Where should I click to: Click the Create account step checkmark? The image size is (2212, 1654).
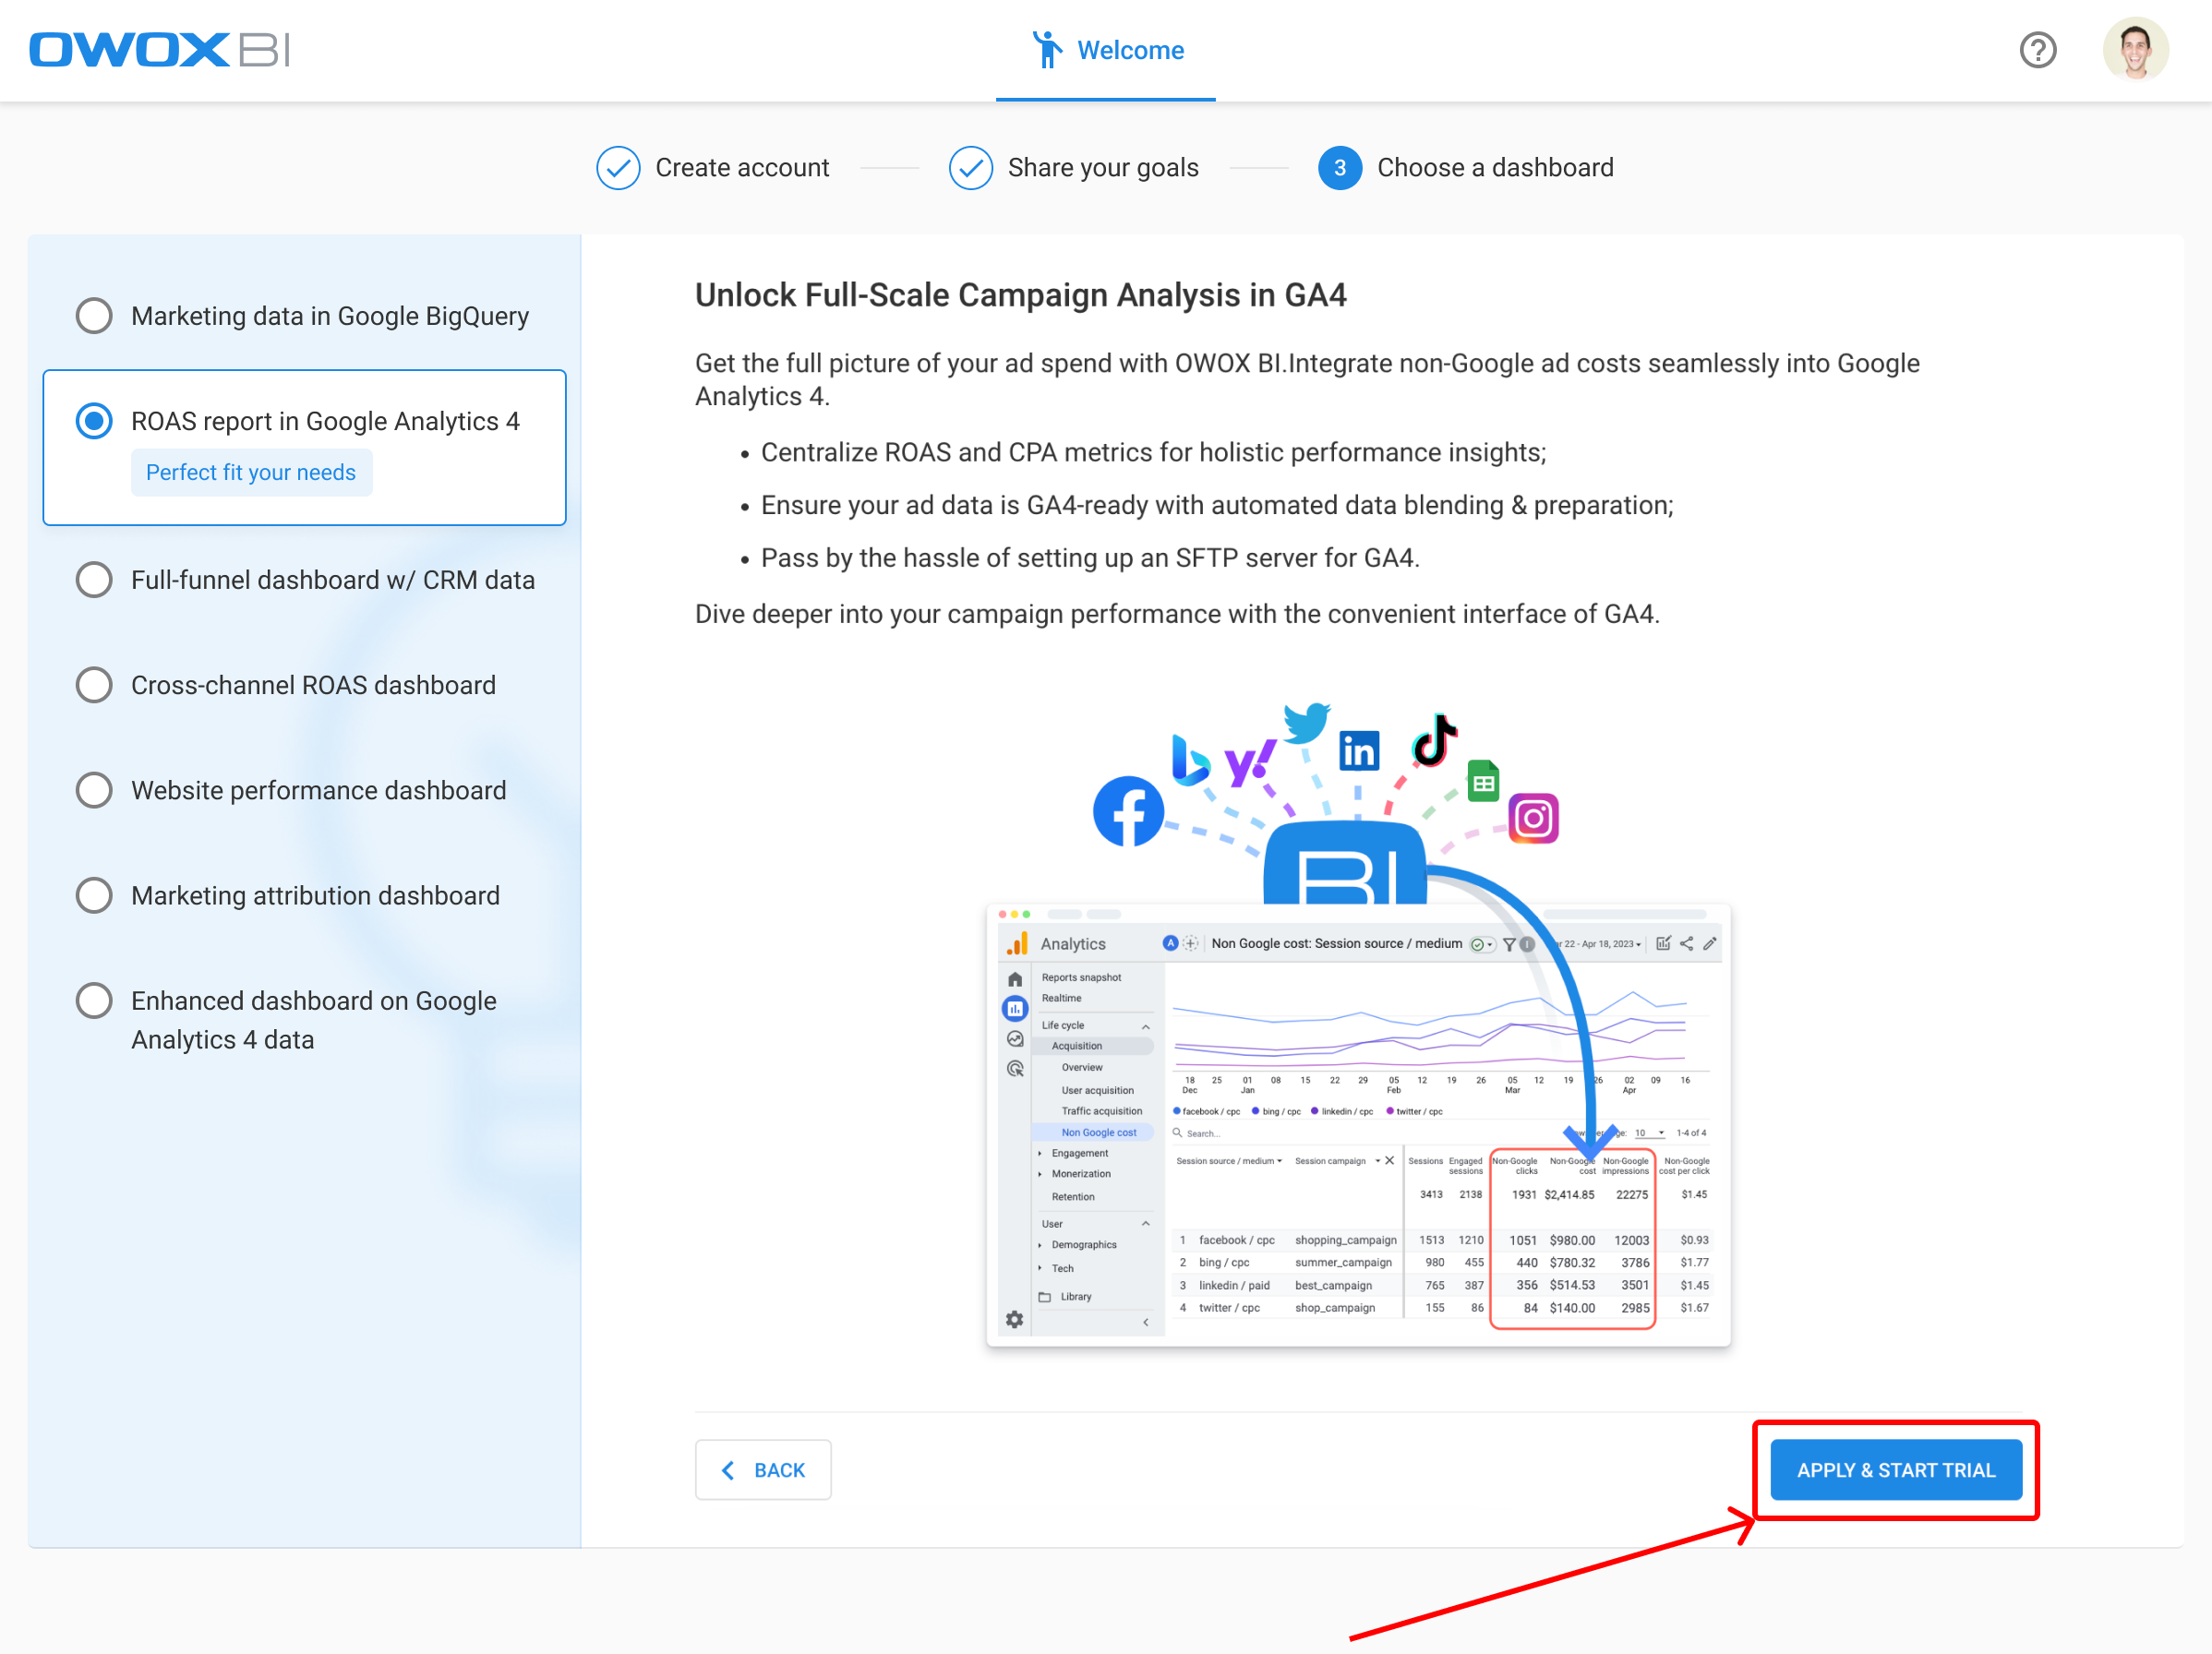point(618,168)
